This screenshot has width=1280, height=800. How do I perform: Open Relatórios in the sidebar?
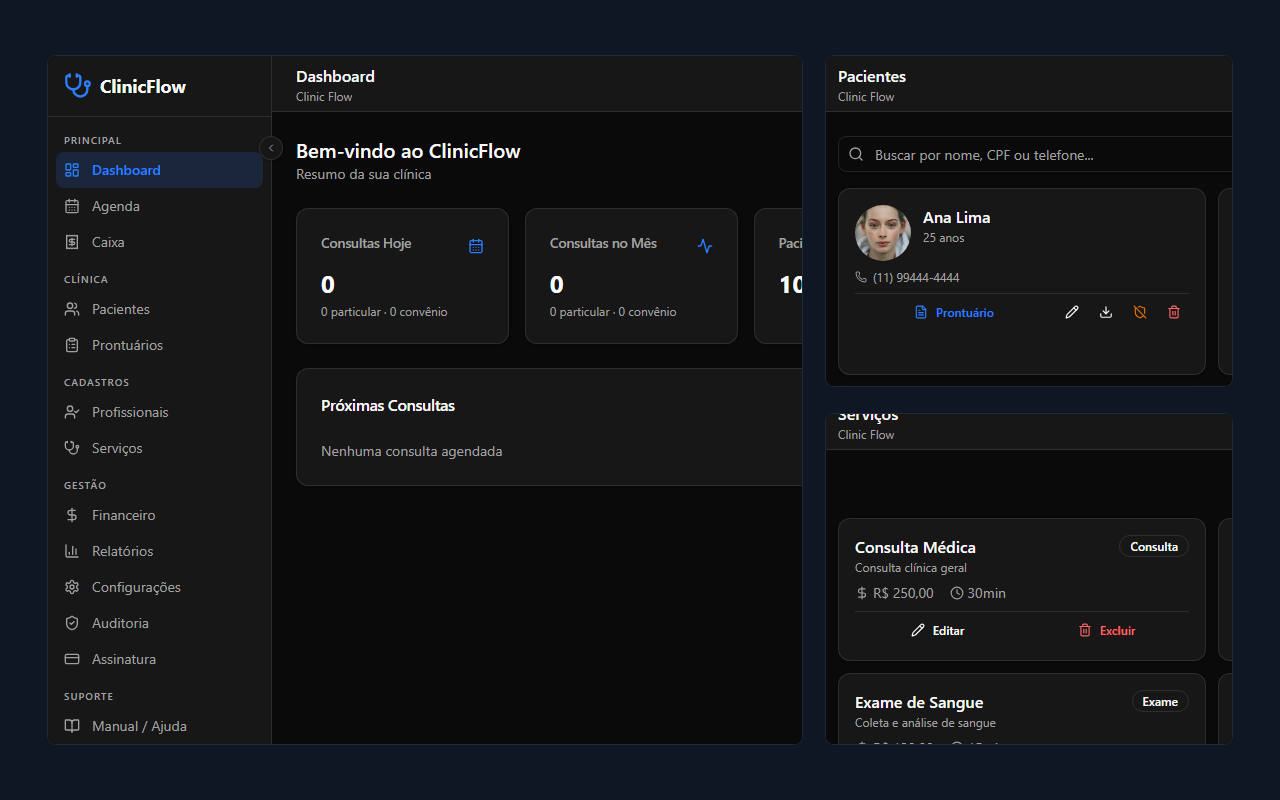[159, 551]
